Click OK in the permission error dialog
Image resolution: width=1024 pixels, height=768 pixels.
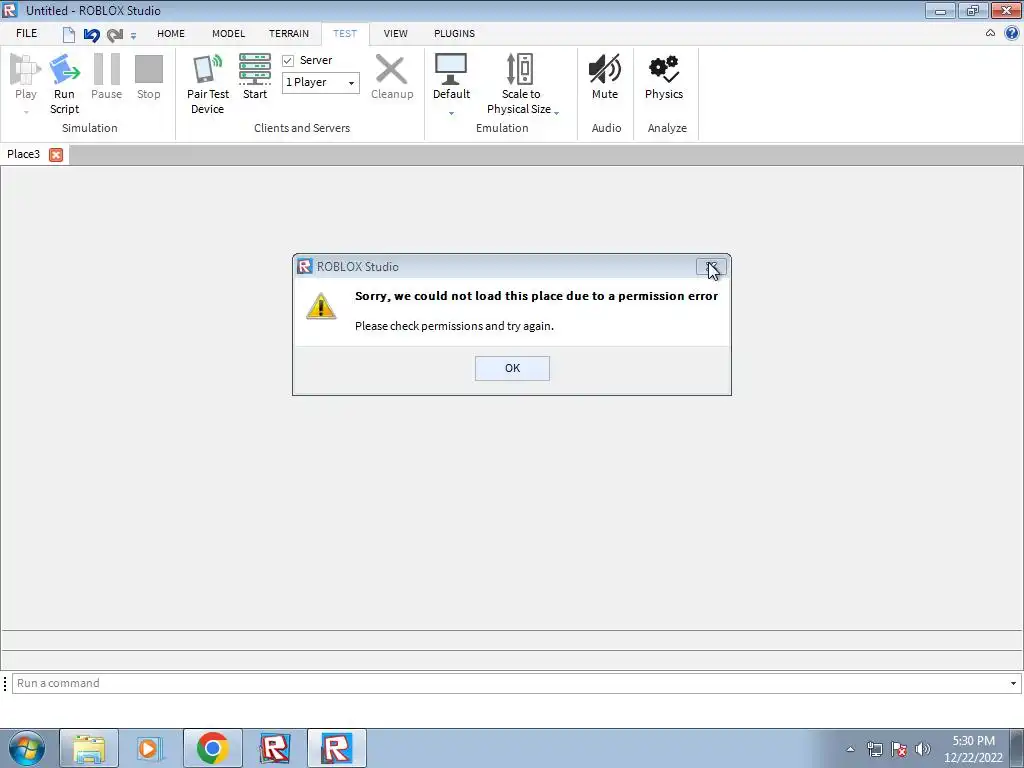pyautogui.click(x=512, y=368)
